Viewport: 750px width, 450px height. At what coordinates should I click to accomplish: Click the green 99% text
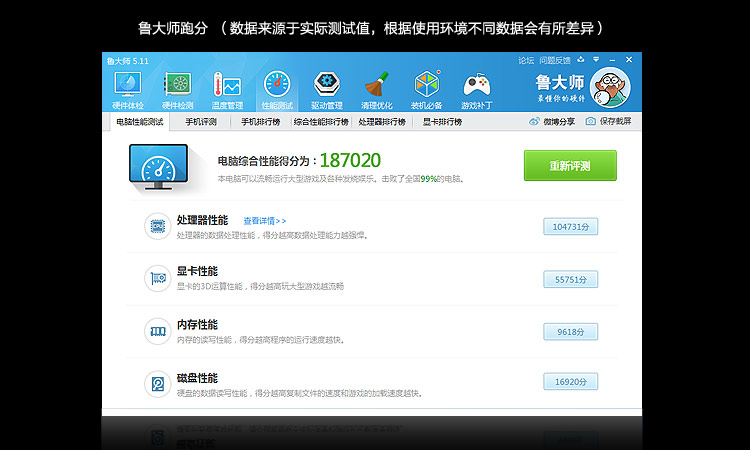(x=429, y=179)
